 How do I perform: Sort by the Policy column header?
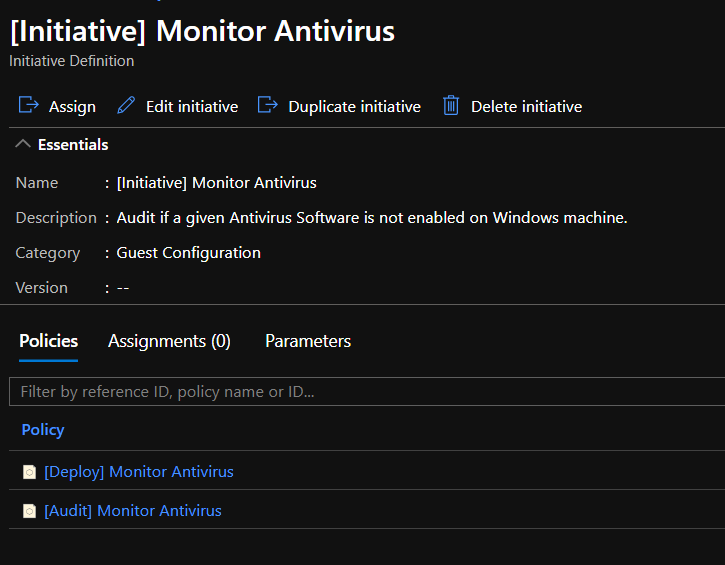43,429
